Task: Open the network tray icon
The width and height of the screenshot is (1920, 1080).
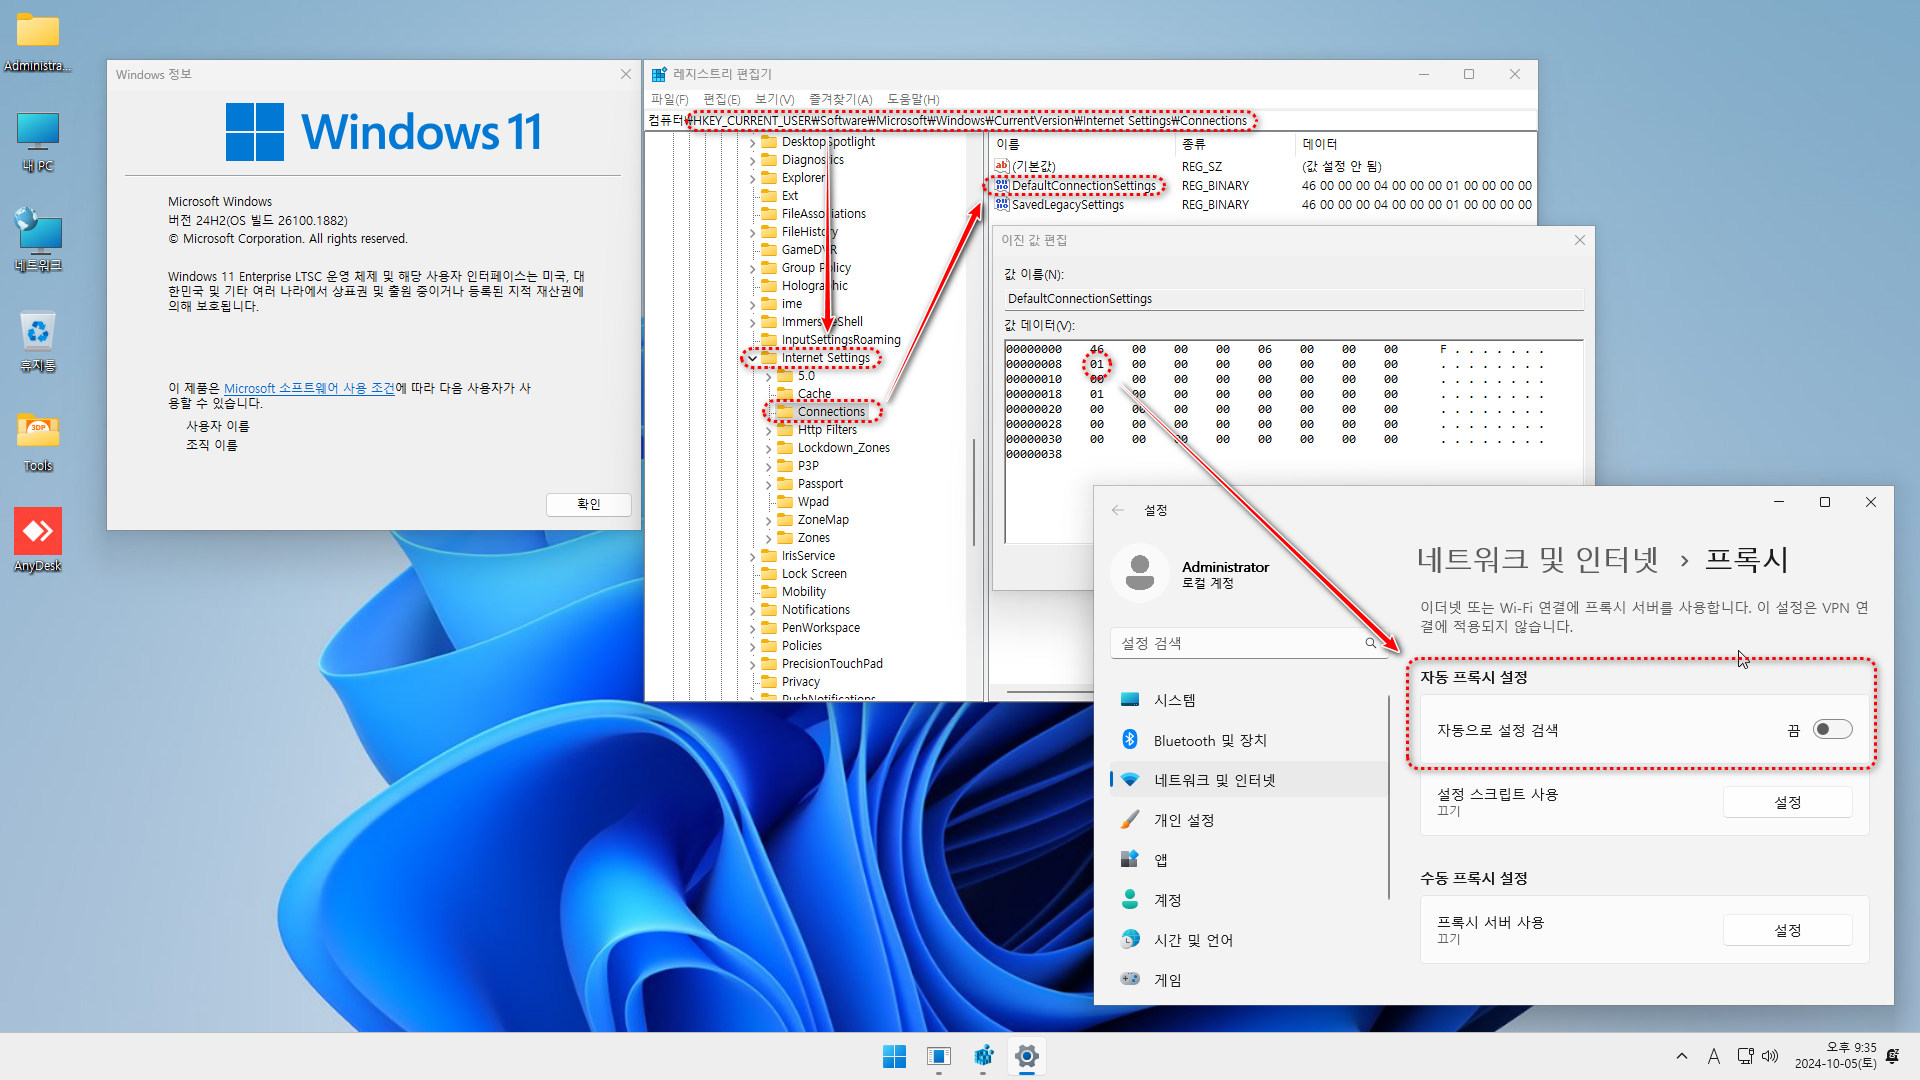Action: point(1746,1056)
